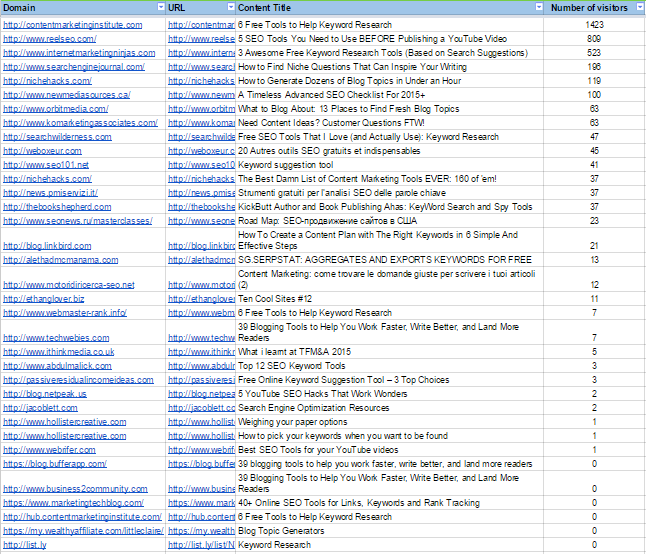Select the 'Keyword suggestion tool' title cell

pos(389,165)
